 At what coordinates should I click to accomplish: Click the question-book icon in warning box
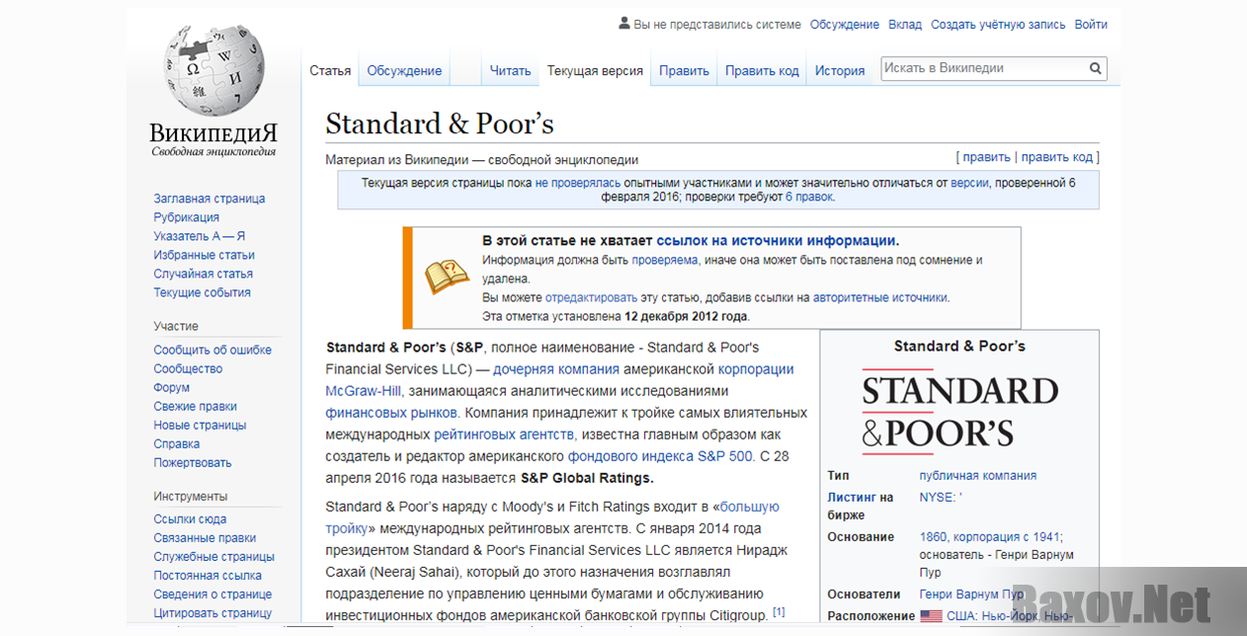[447, 276]
